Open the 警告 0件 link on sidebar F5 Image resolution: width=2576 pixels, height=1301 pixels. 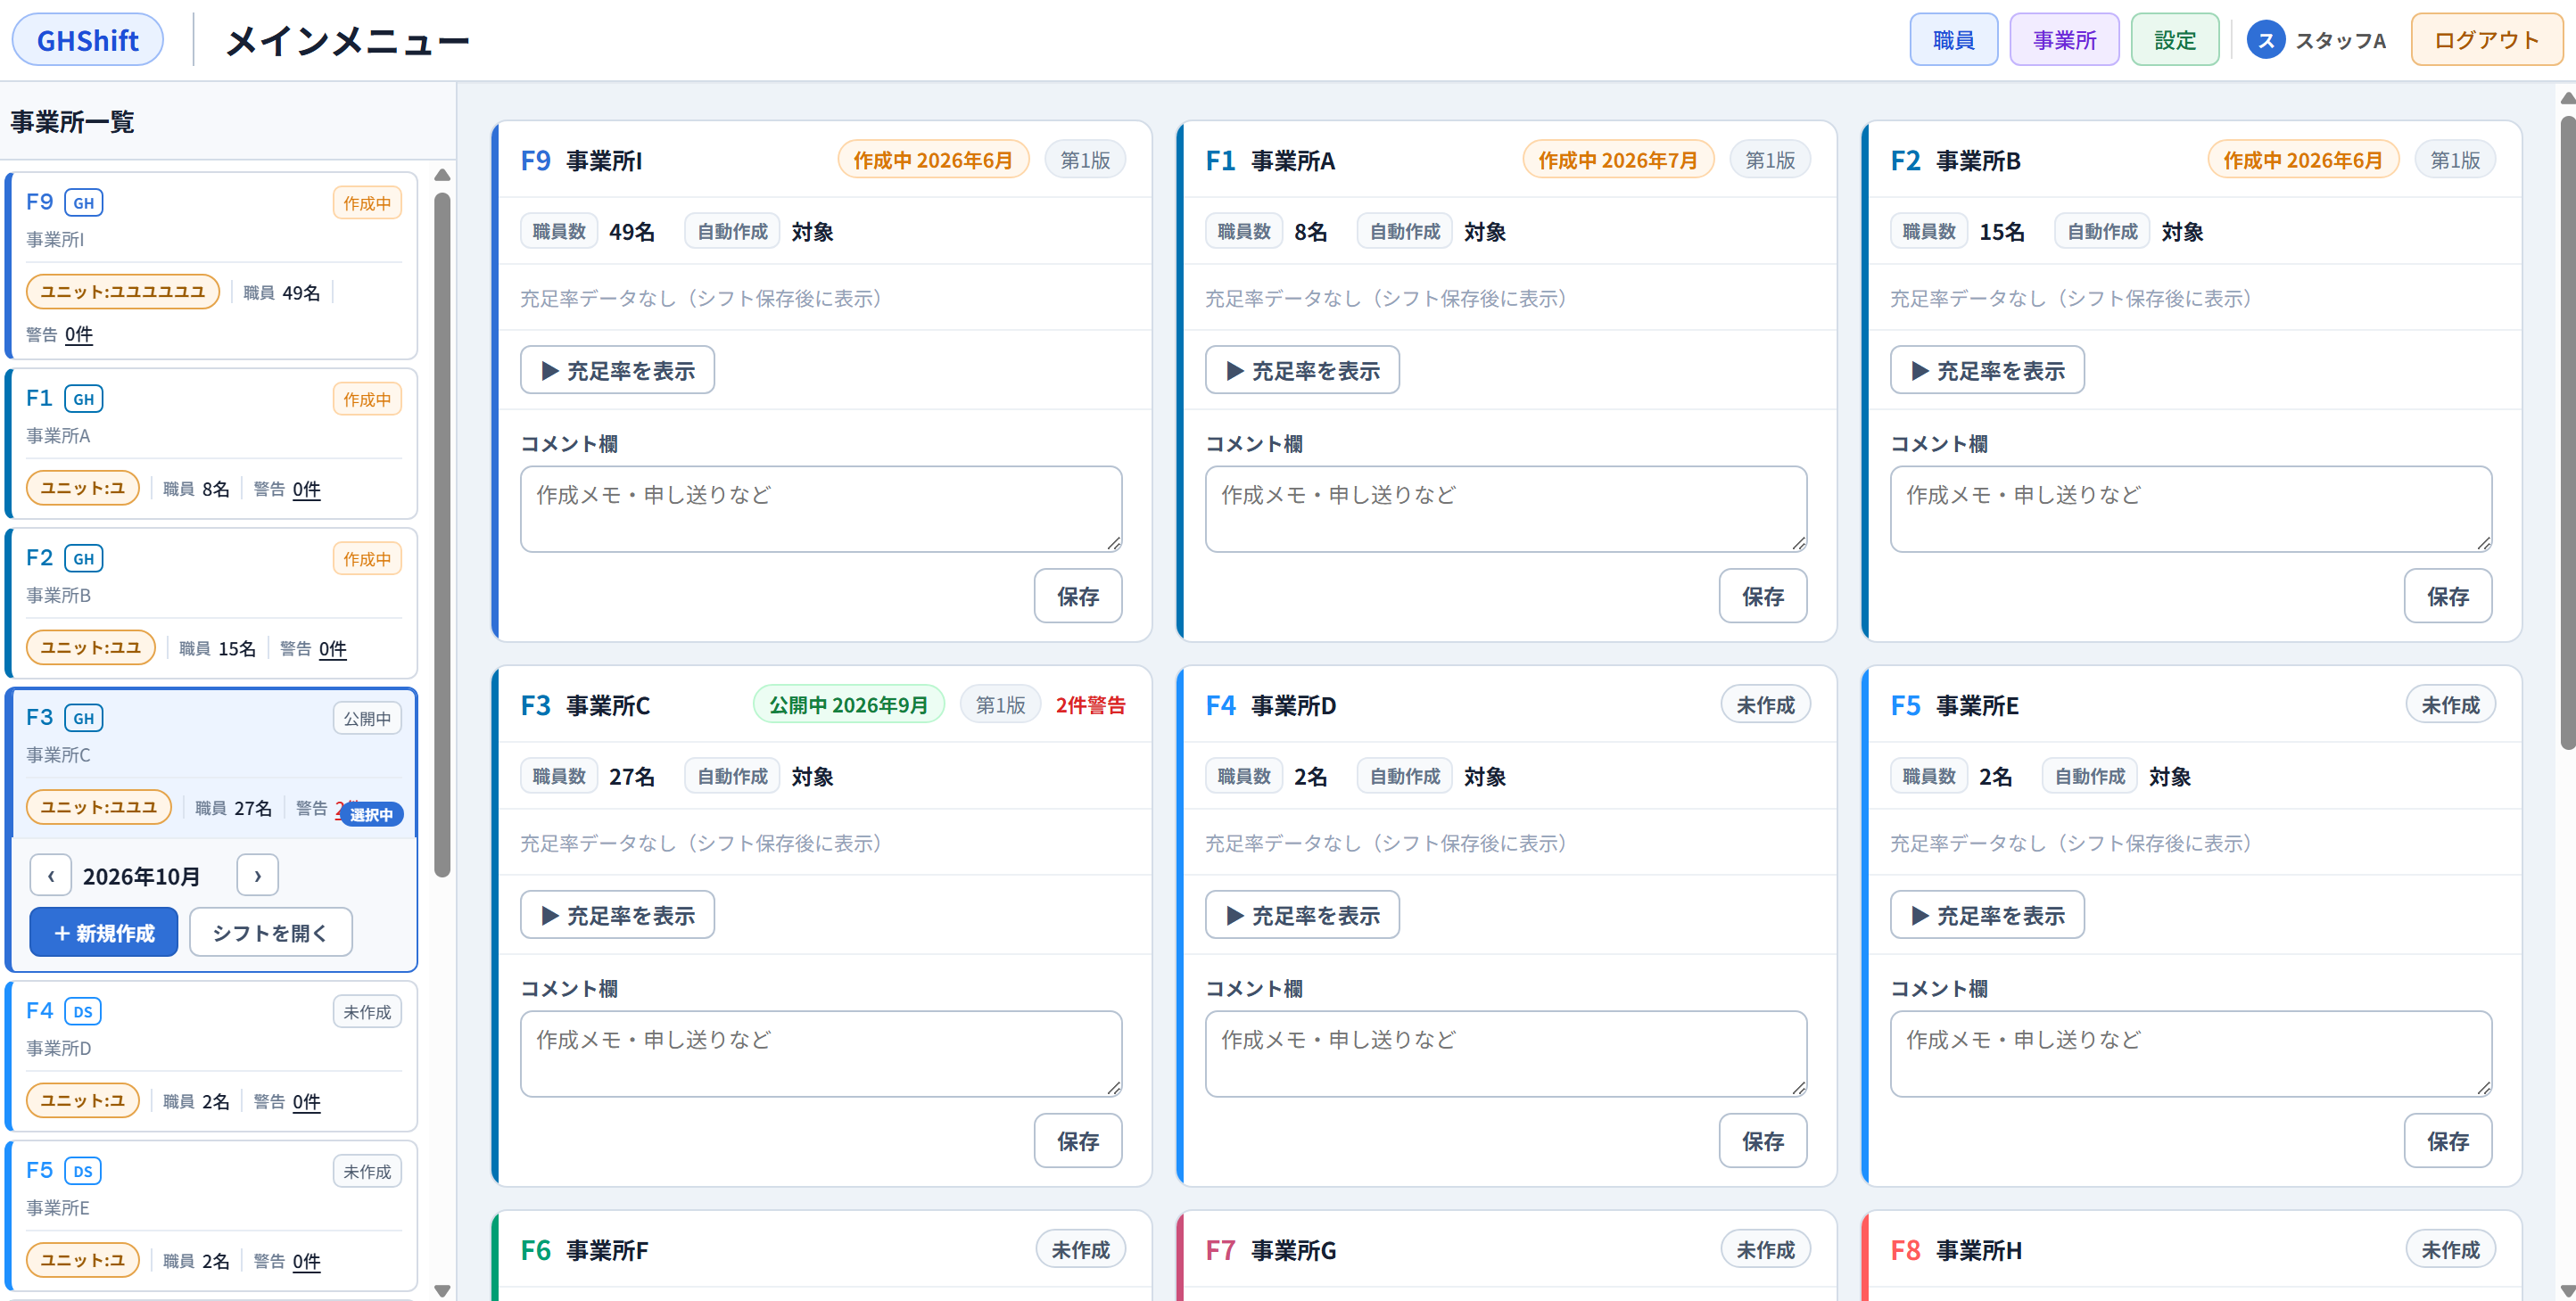[x=307, y=1262]
